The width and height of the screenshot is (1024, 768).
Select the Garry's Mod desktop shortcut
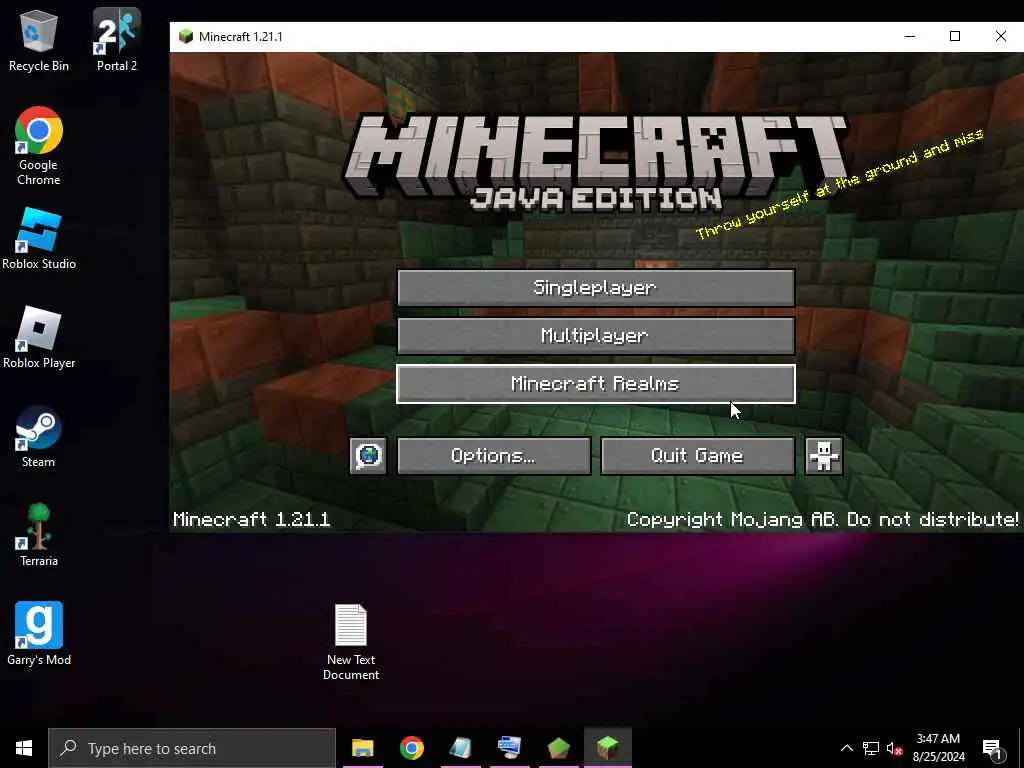coord(39,634)
